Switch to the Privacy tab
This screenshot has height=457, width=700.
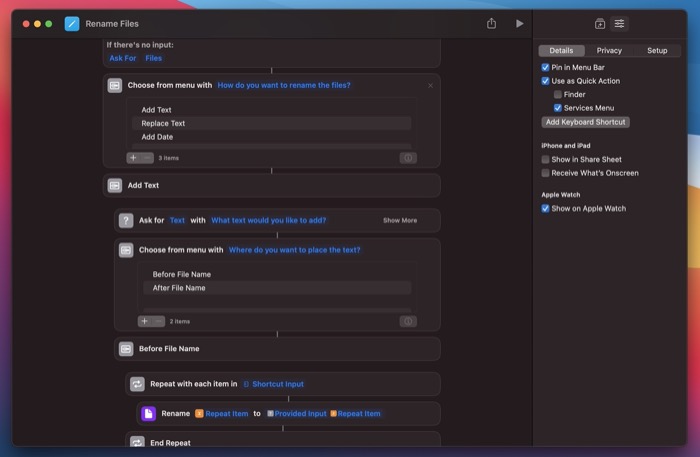(609, 50)
